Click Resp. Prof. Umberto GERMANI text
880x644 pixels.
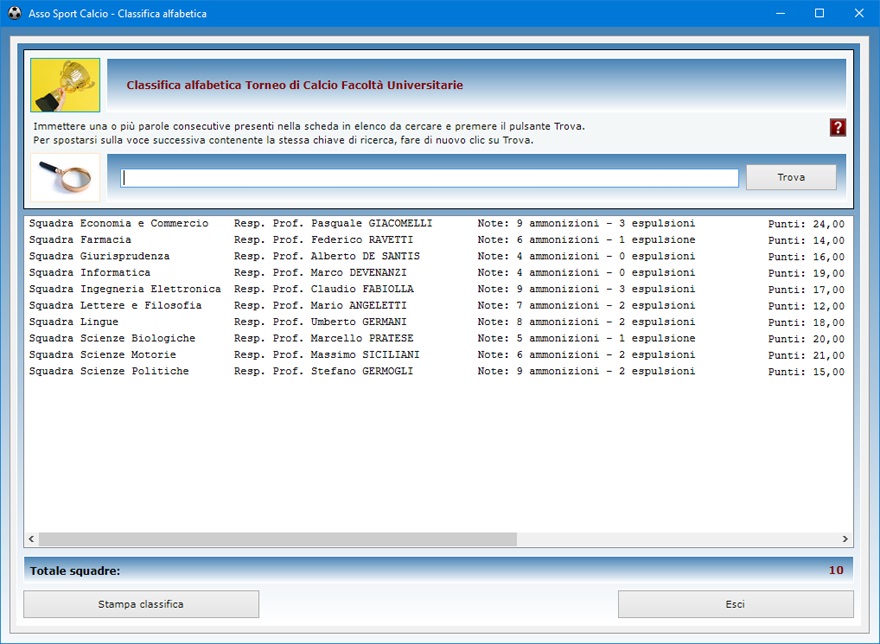pyautogui.click(x=320, y=322)
